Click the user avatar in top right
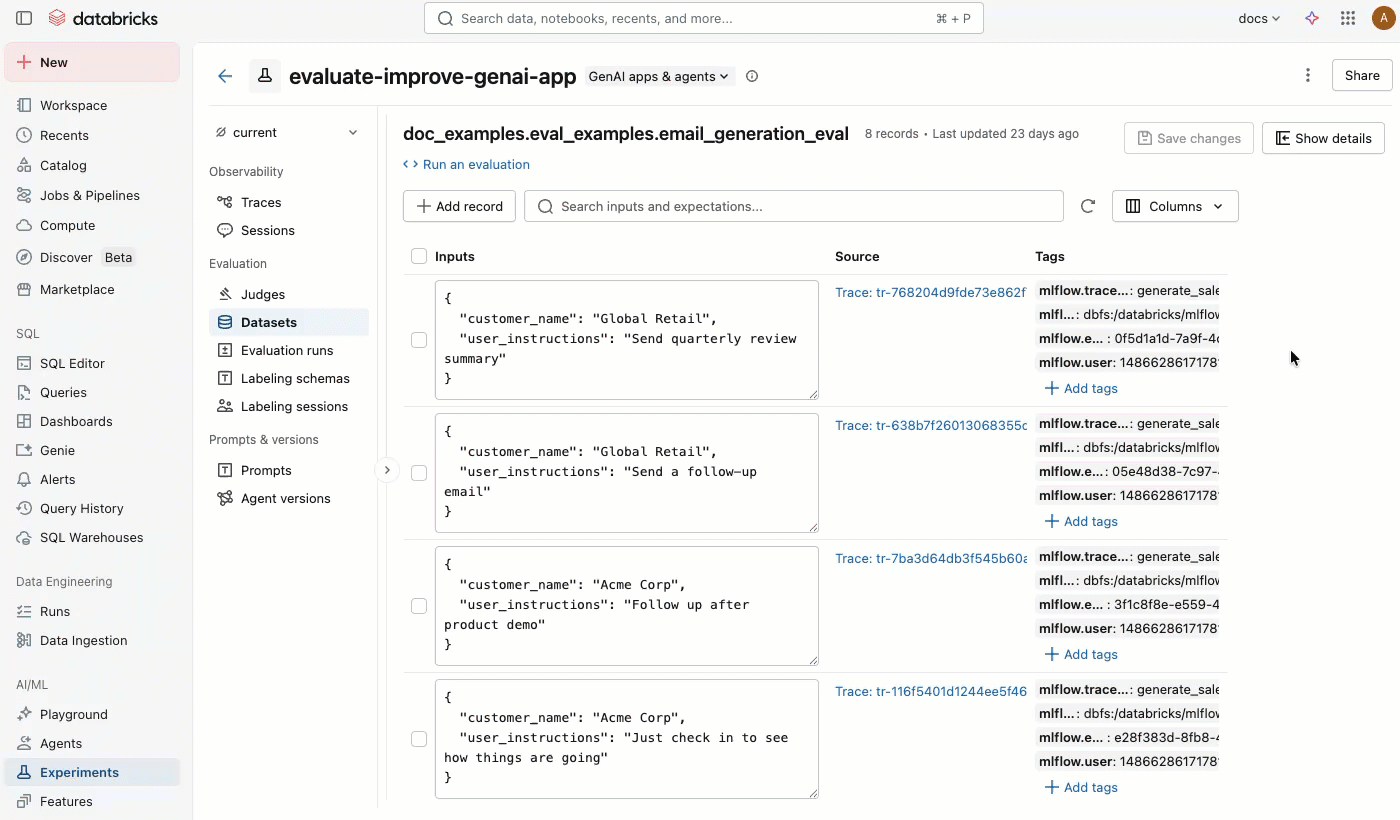 click(x=1383, y=18)
